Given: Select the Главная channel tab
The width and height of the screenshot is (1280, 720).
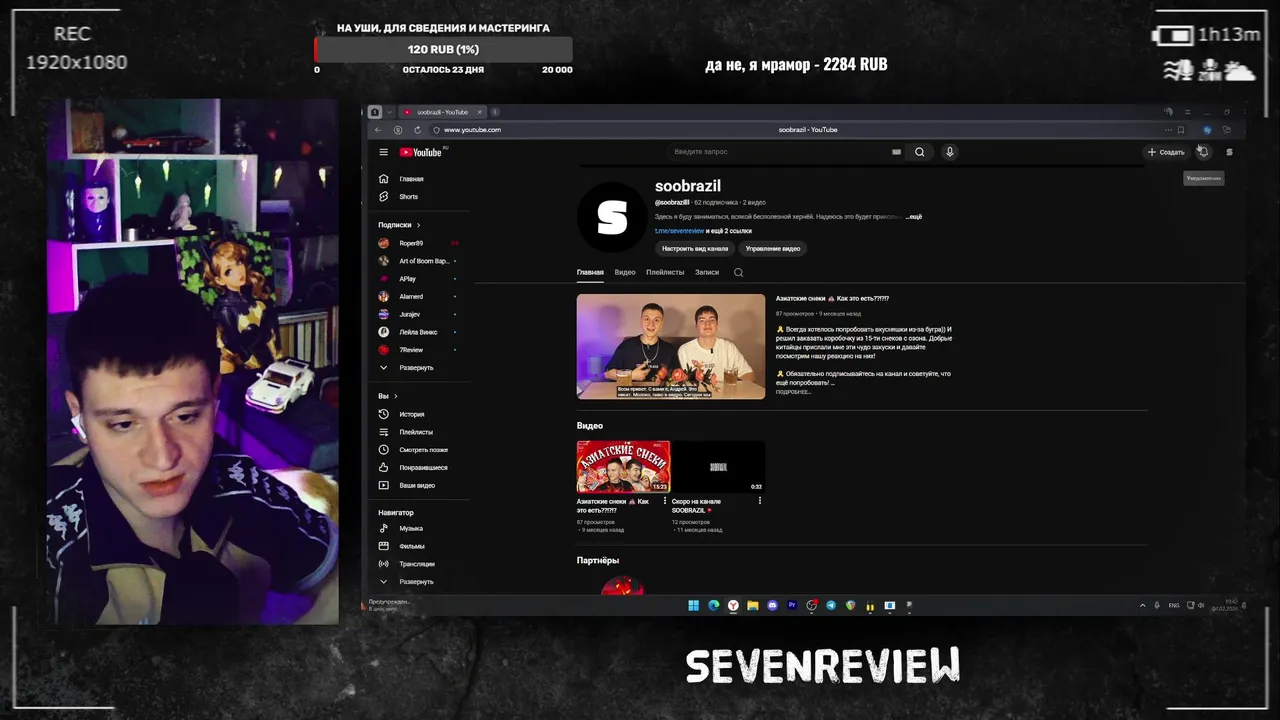Looking at the screenshot, I should [x=590, y=272].
